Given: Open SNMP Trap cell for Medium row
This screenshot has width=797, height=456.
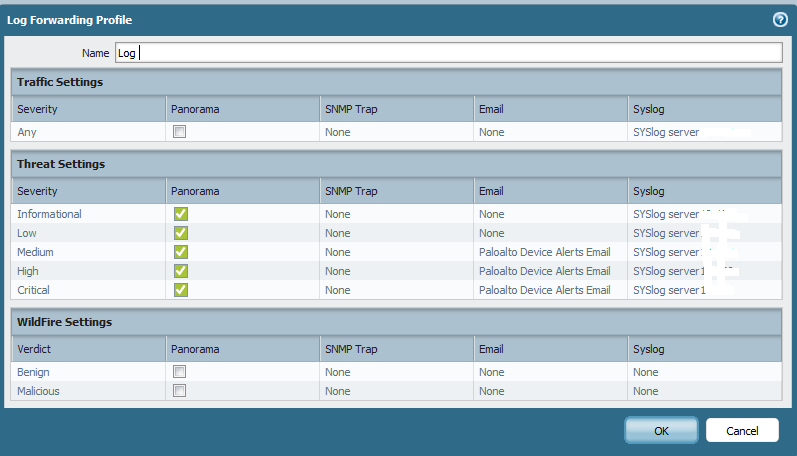Looking at the screenshot, I should click(396, 252).
